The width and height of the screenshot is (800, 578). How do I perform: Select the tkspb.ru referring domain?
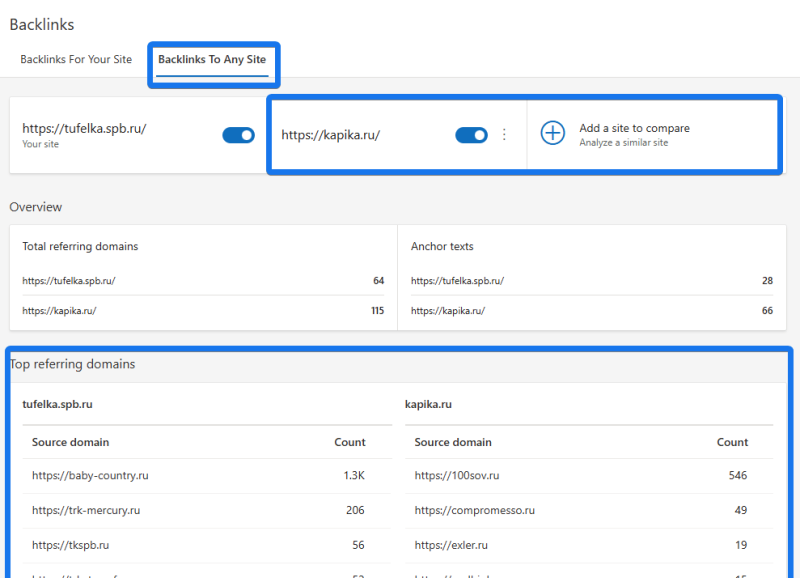pos(70,545)
